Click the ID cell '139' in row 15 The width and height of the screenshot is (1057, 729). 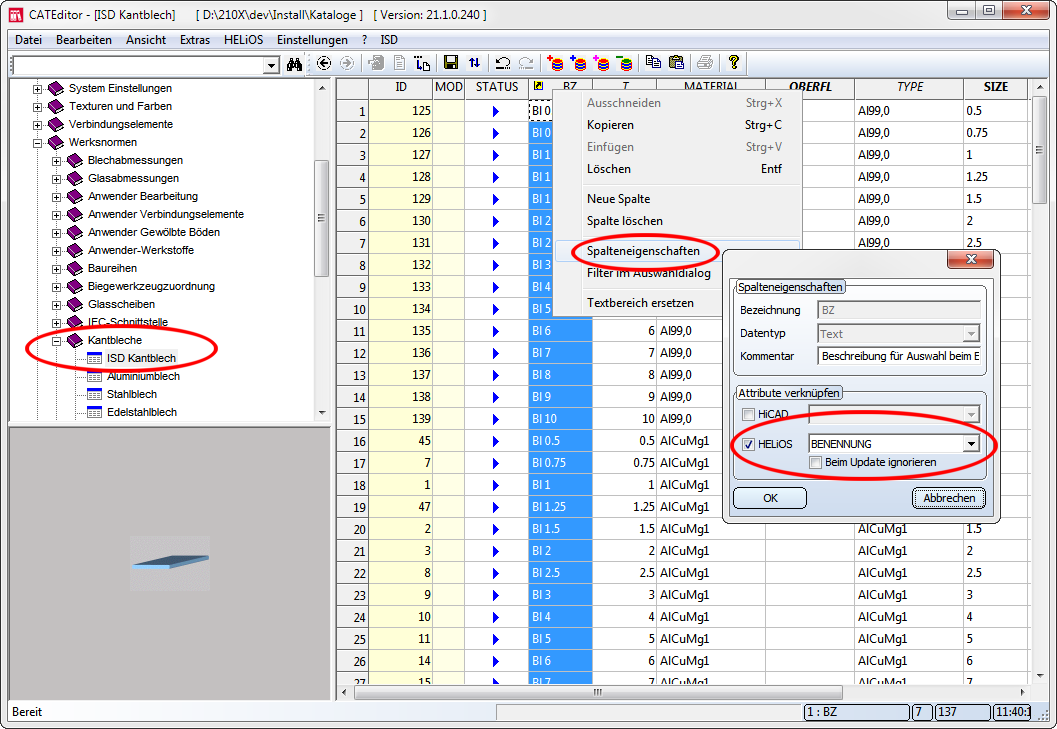point(400,419)
